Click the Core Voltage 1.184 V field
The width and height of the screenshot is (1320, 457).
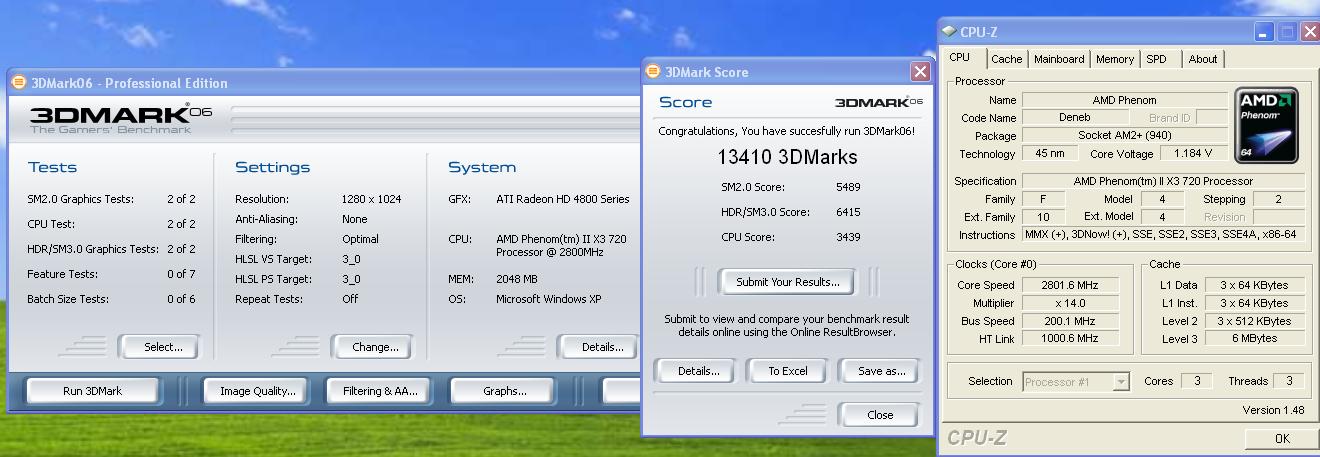(x=1194, y=153)
